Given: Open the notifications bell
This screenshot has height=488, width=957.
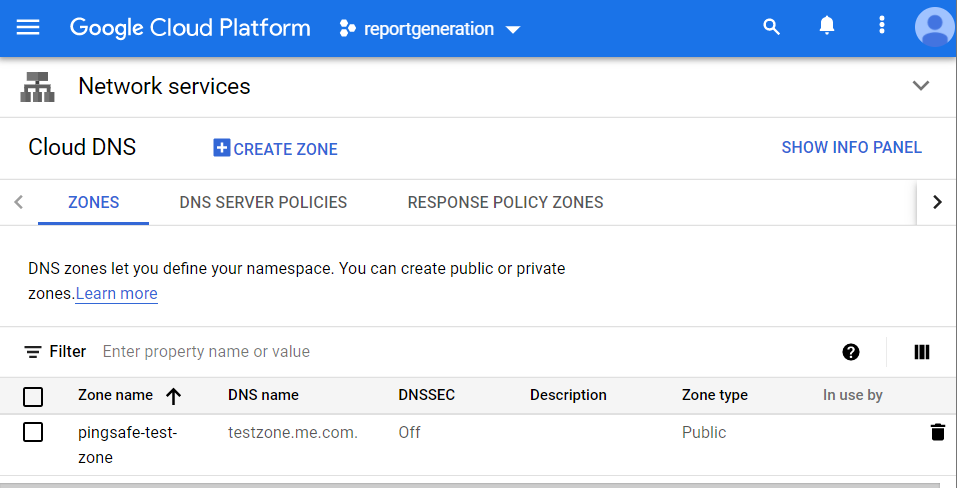Looking at the screenshot, I should pos(827,27).
